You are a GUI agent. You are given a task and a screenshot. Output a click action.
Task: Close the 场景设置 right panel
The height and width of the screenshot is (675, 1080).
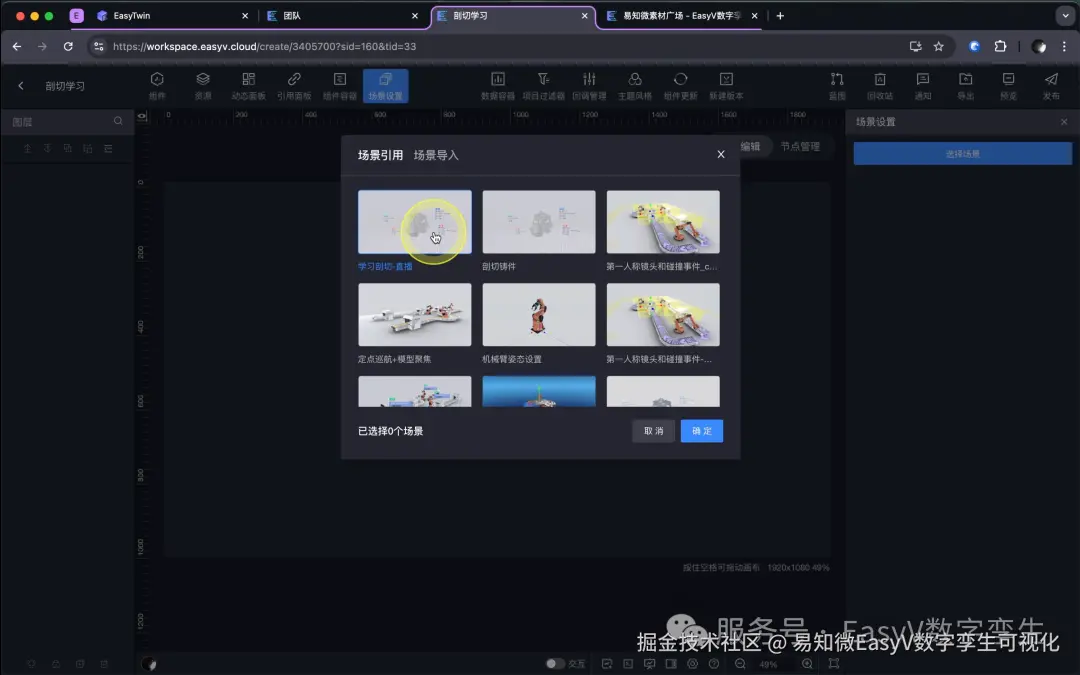click(1063, 122)
